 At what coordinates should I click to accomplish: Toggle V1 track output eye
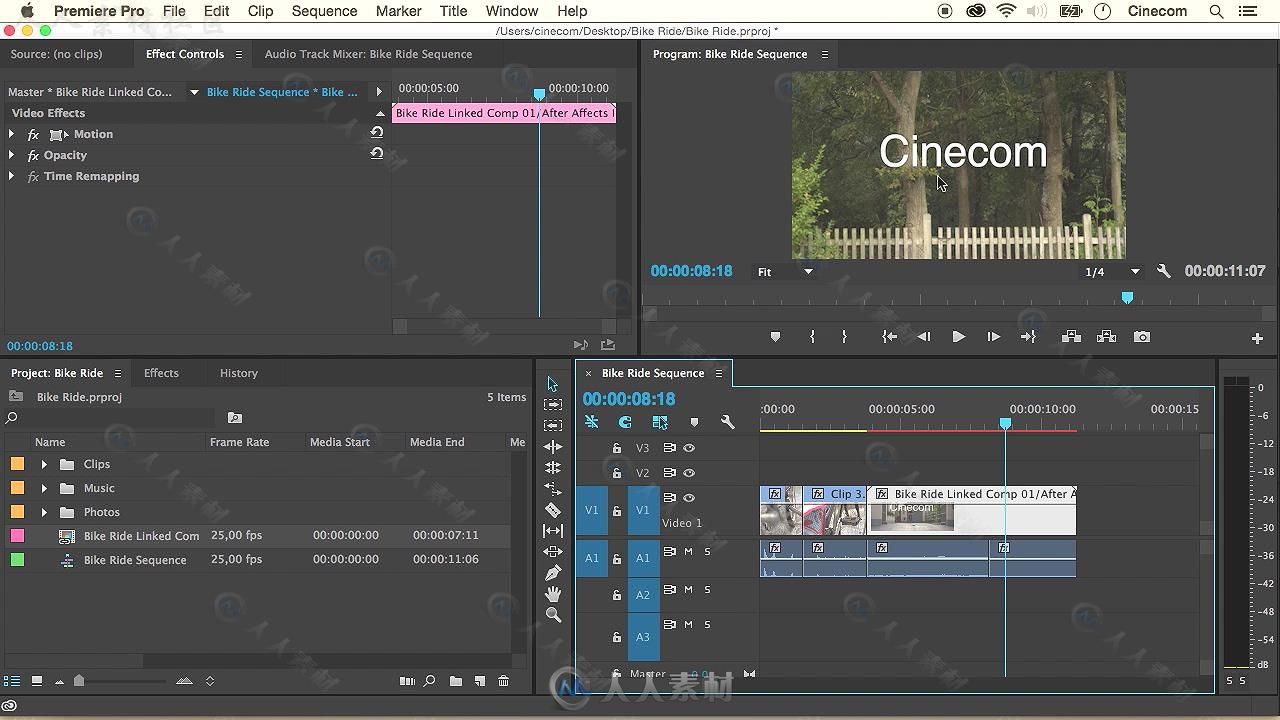689,498
